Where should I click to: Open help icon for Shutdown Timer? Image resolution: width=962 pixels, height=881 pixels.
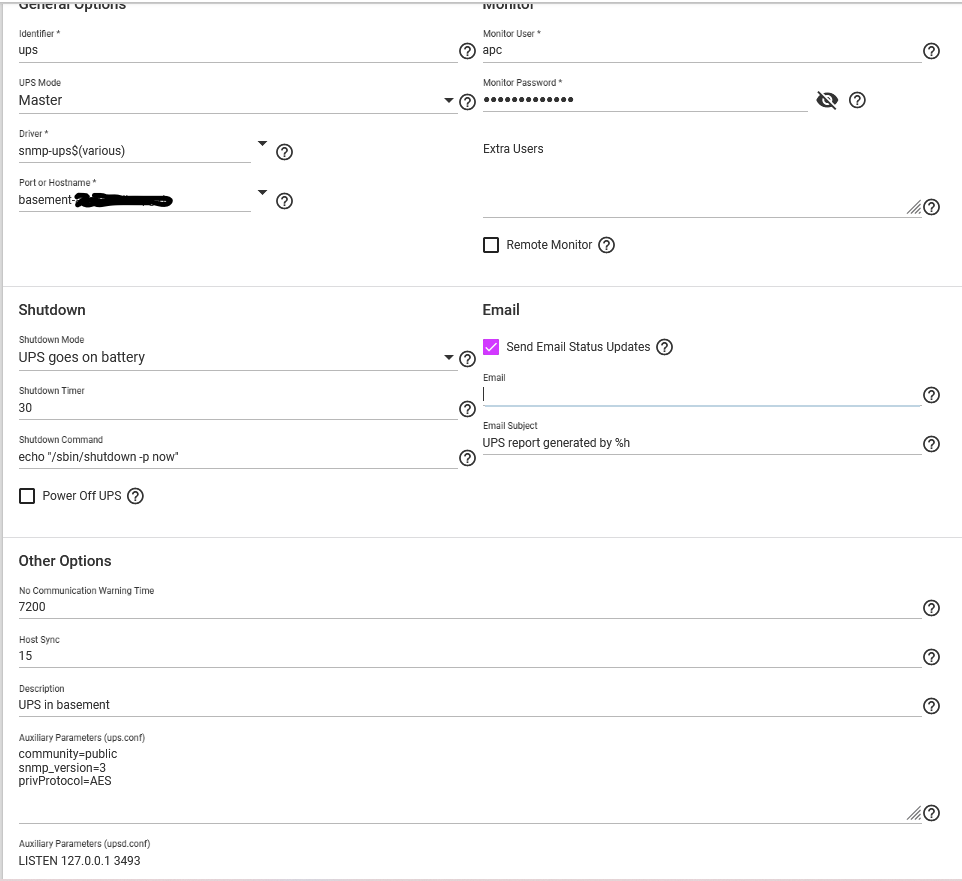coord(468,409)
